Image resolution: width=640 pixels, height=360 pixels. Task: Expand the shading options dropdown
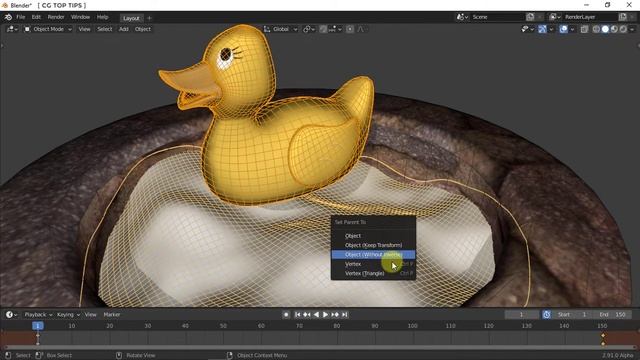tap(632, 29)
